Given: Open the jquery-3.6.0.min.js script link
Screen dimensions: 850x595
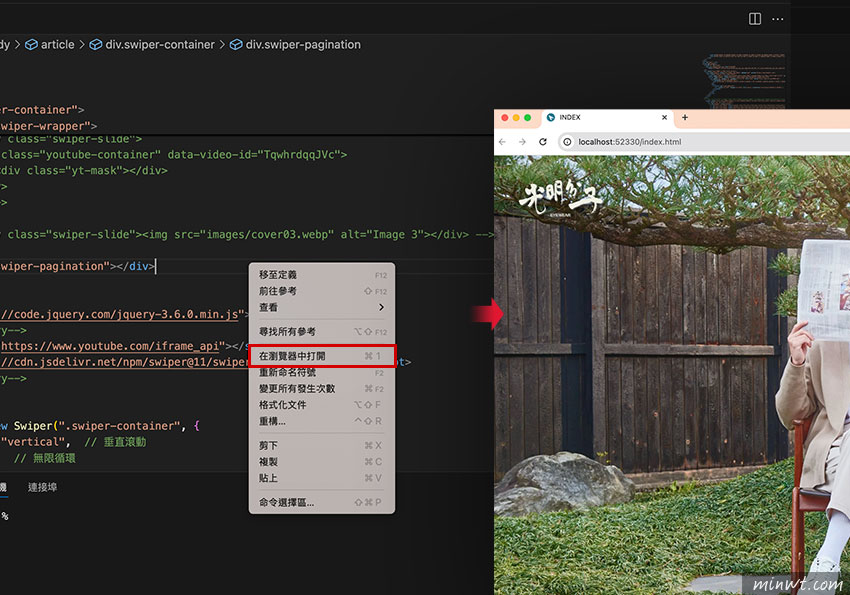Looking at the screenshot, I should coord(119,314).
